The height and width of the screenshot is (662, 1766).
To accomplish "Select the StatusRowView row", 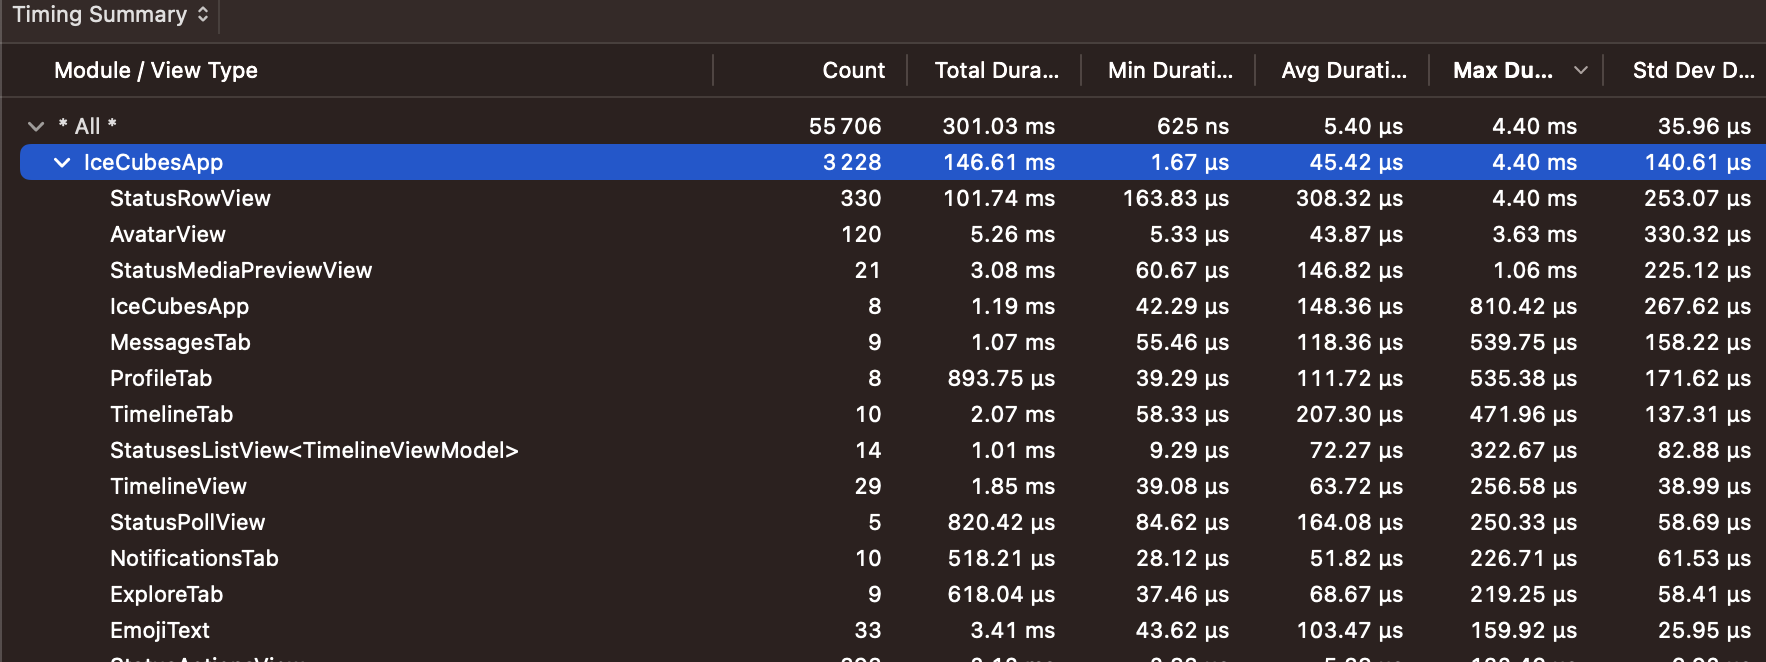I will point(892,198).
